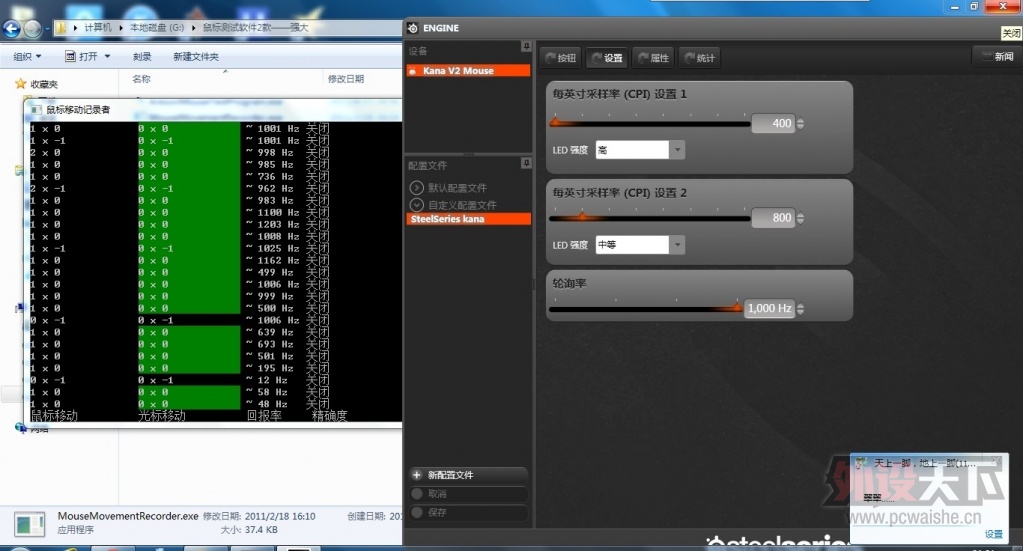This screenshot has height=551, width=1023.
Task: Close the 天上一脚 notification popup
Action: pos(996,461)
